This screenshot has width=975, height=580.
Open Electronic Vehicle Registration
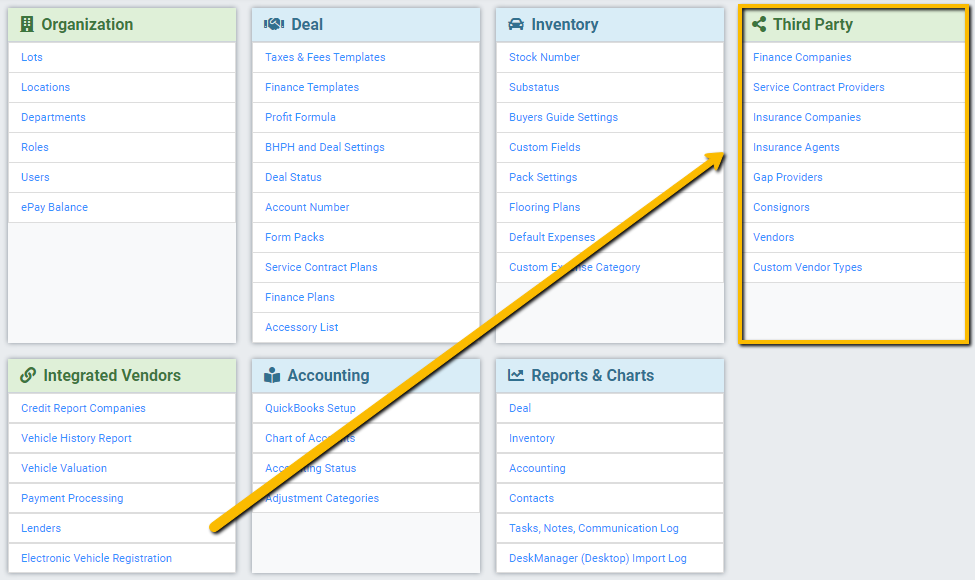[x=96, y=558]
